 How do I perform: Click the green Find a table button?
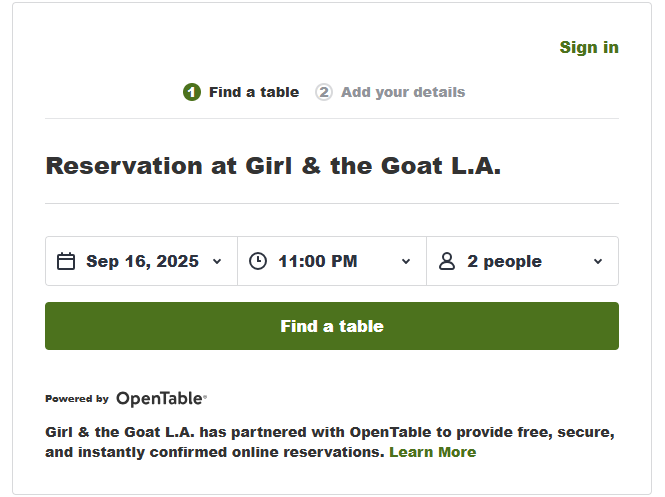[x=332, y=326]
